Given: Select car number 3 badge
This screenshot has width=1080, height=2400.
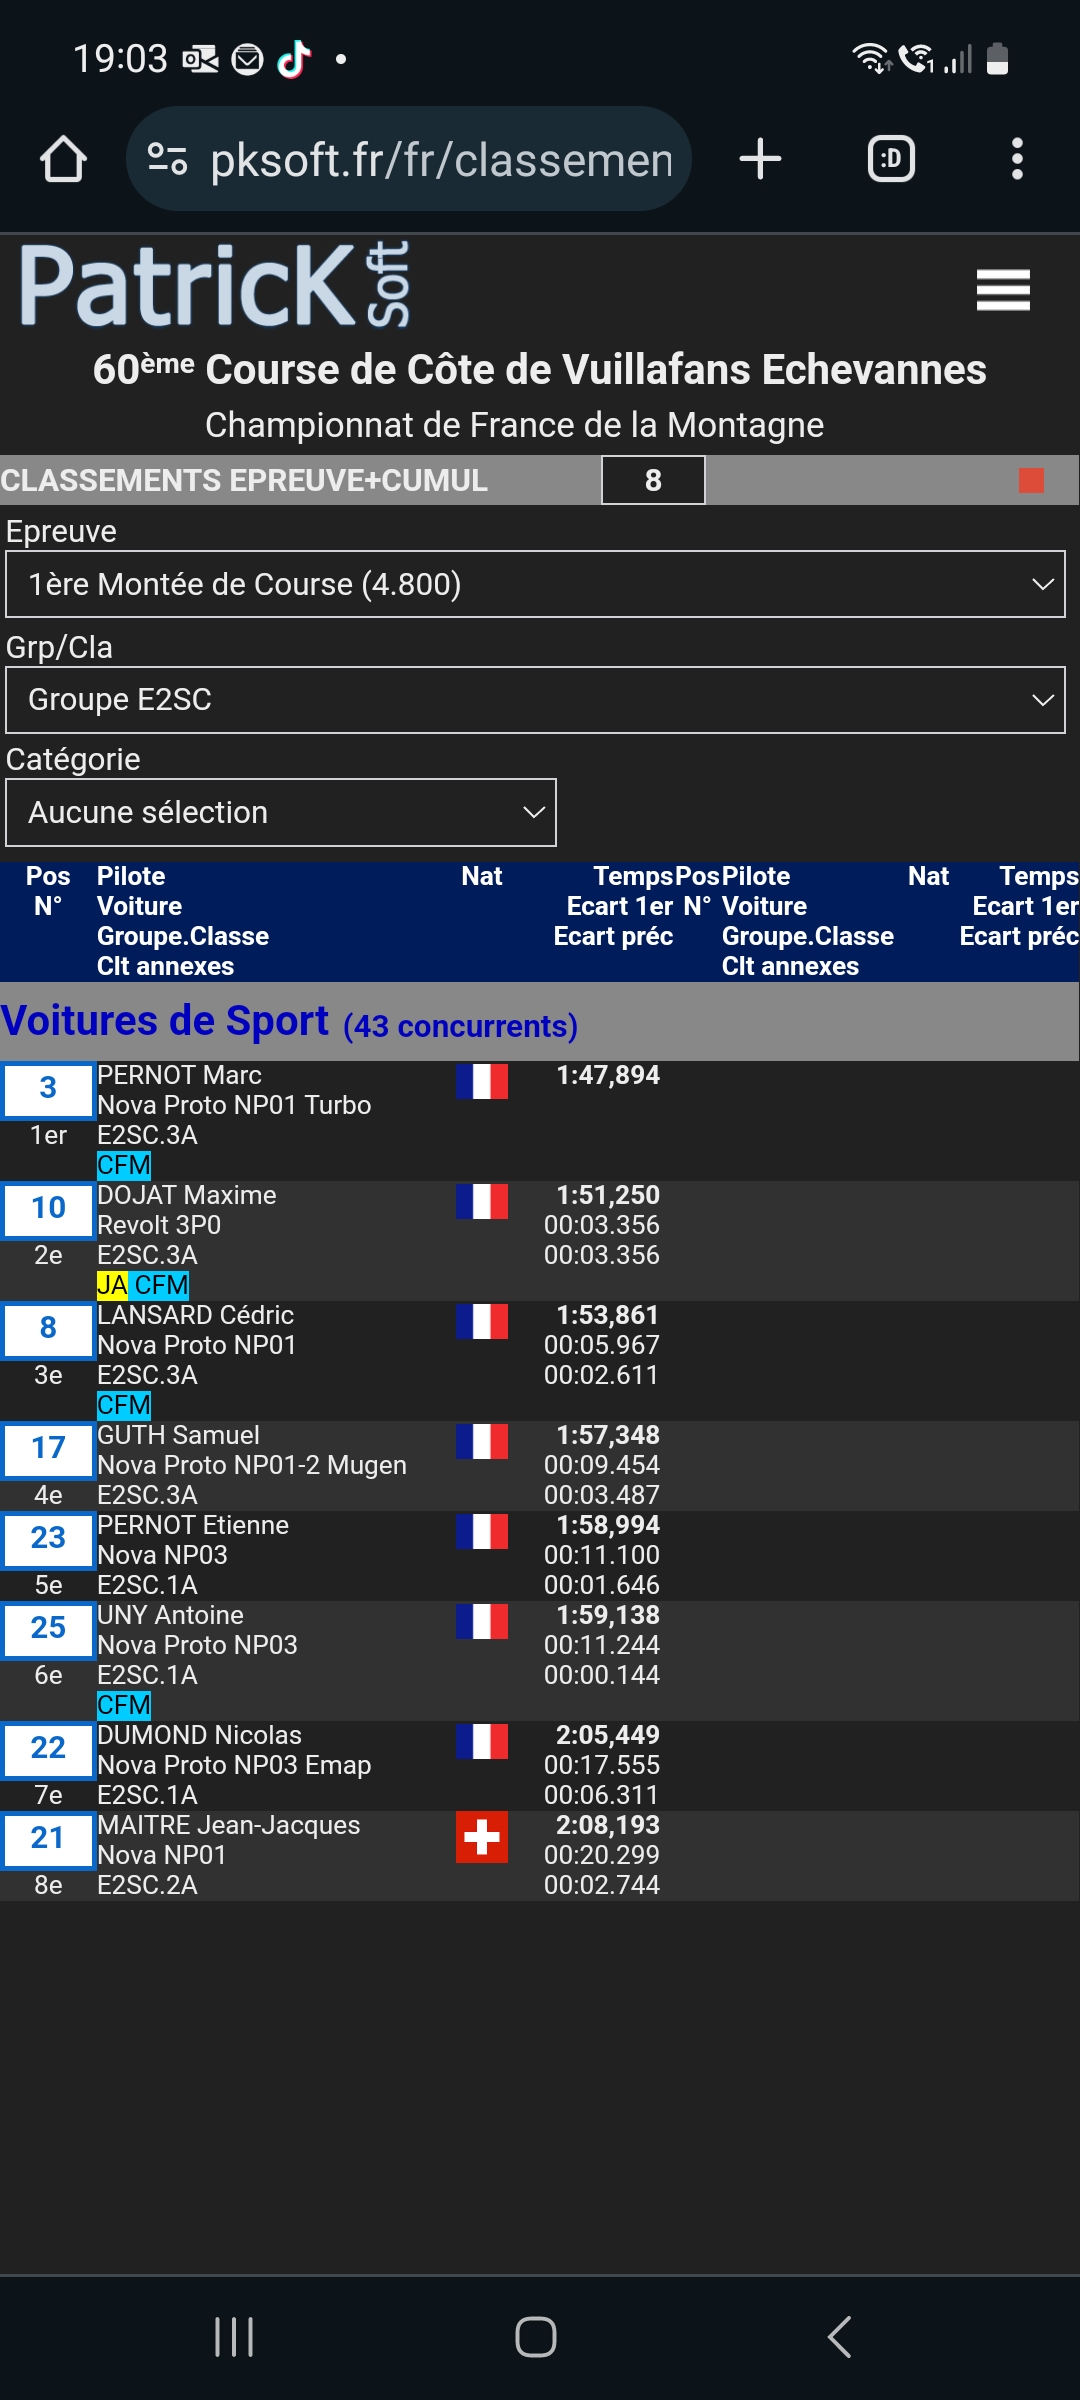Looking at the screenshot, I should (48, 1089).
